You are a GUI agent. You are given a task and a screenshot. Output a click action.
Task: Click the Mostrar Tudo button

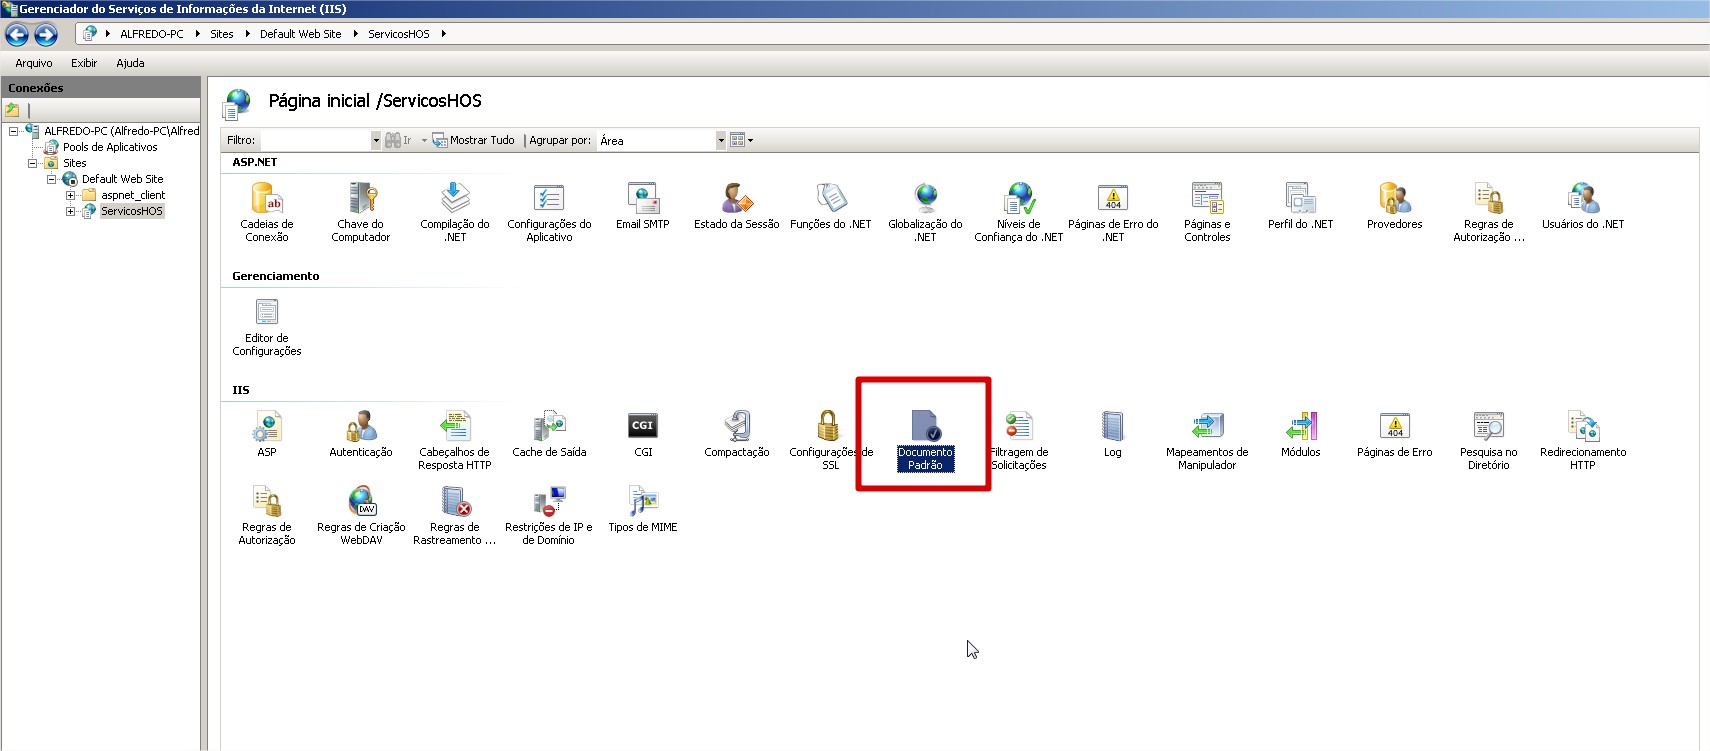pyautogui.click(x=474, y=141)
